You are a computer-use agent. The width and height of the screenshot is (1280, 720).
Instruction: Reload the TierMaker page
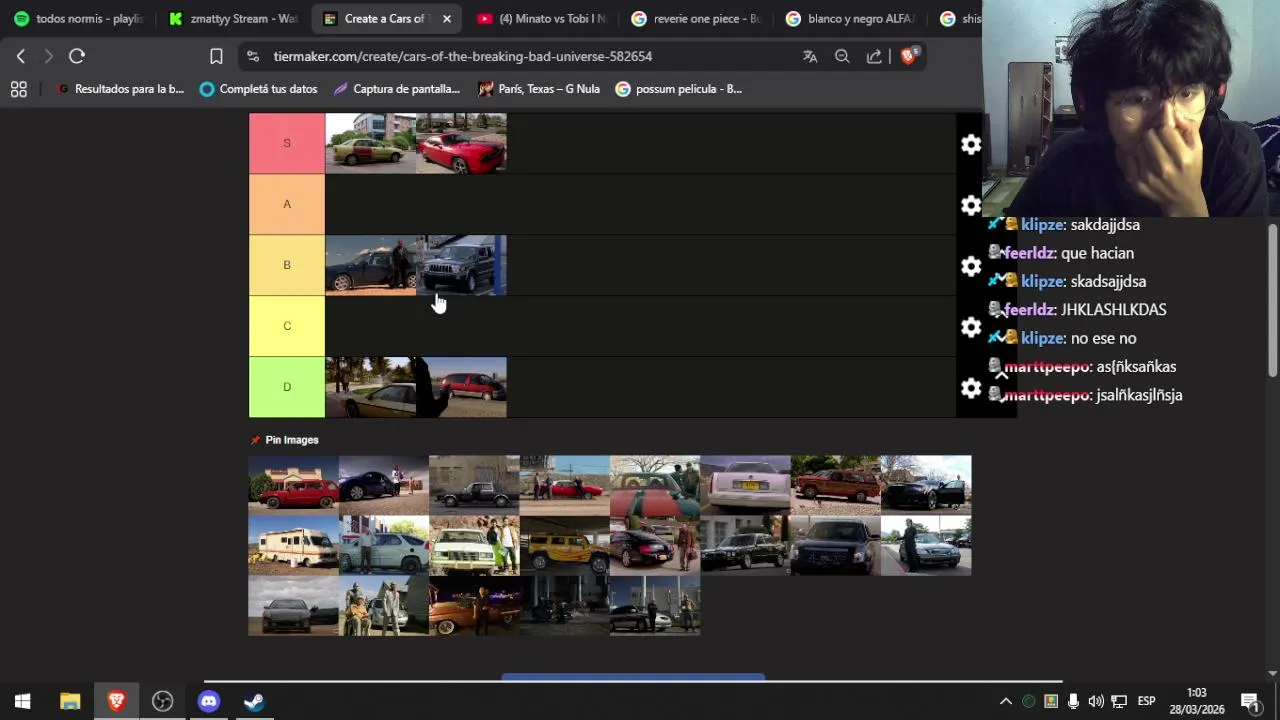(x=77, y=56)
